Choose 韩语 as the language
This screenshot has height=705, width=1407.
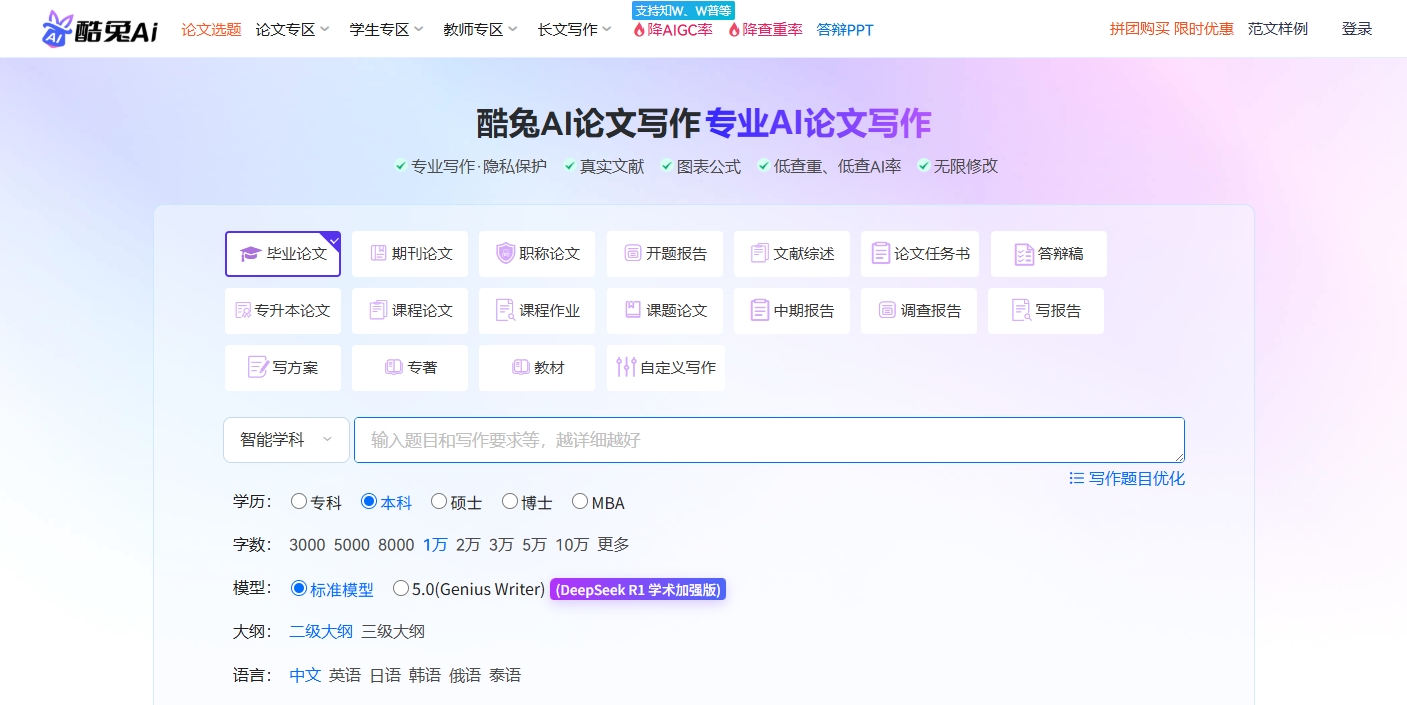pyautogui.click(x=425, y=675)
